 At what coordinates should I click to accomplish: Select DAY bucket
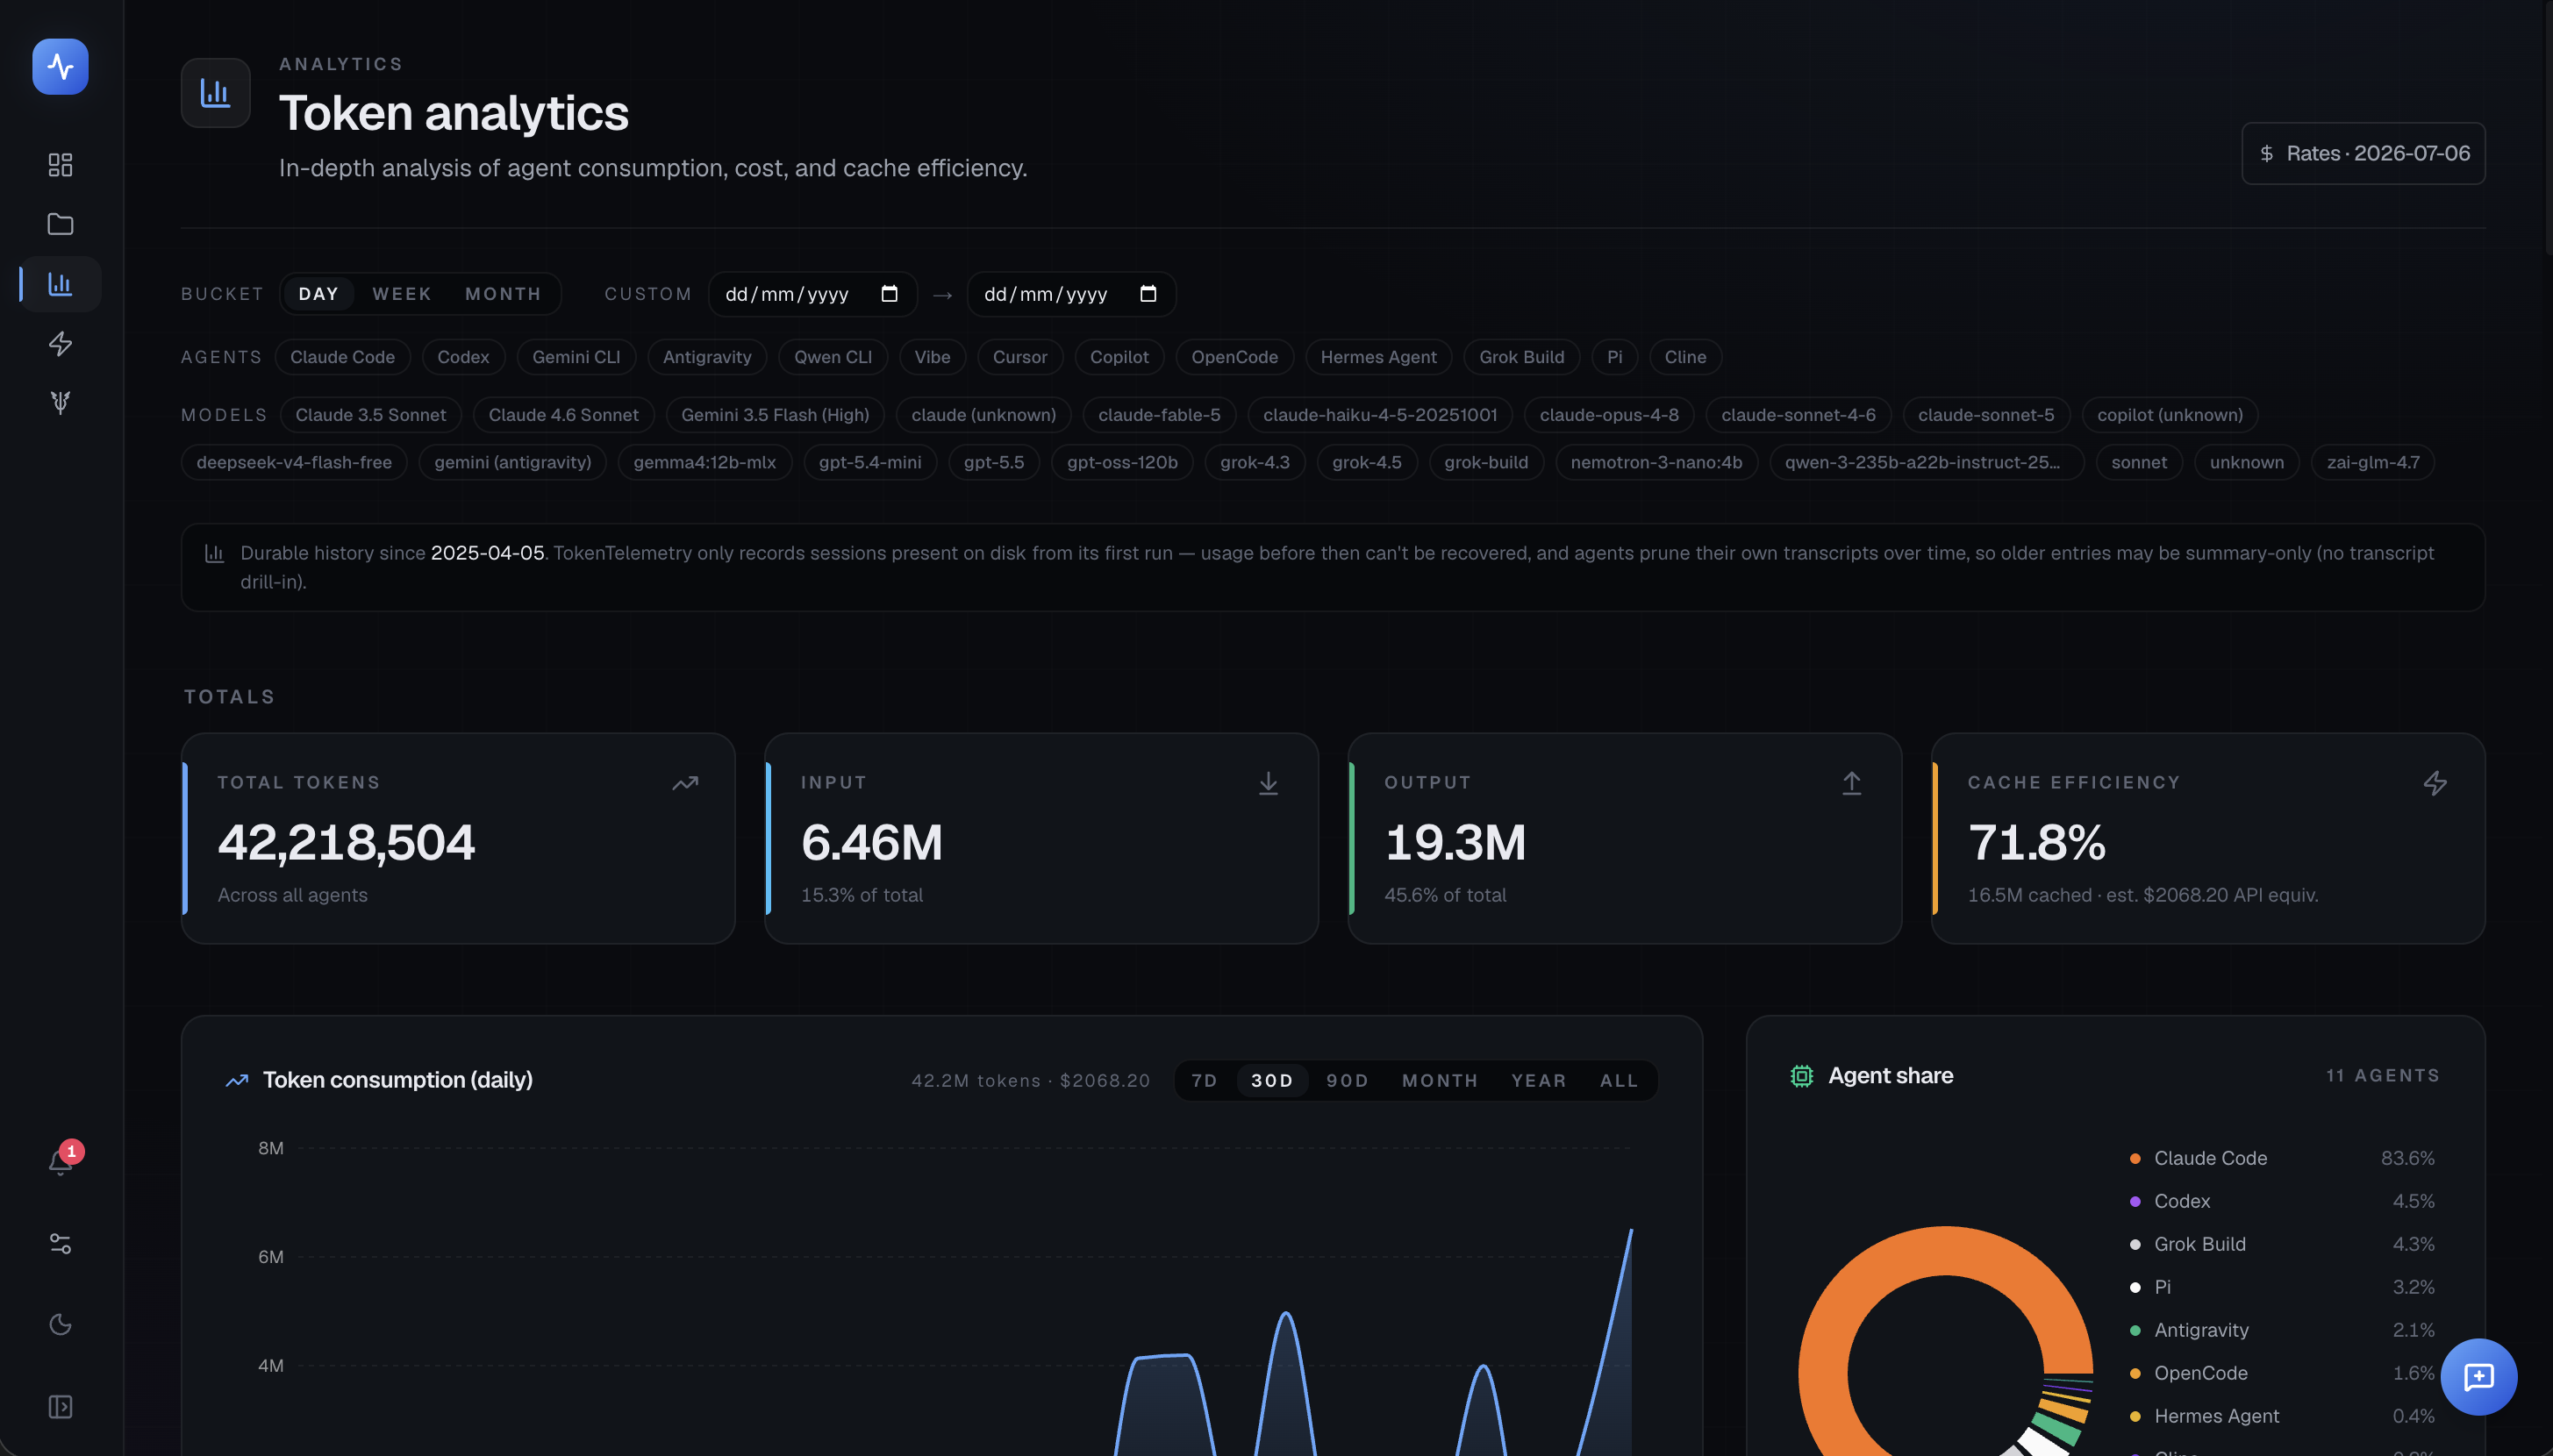318,294
